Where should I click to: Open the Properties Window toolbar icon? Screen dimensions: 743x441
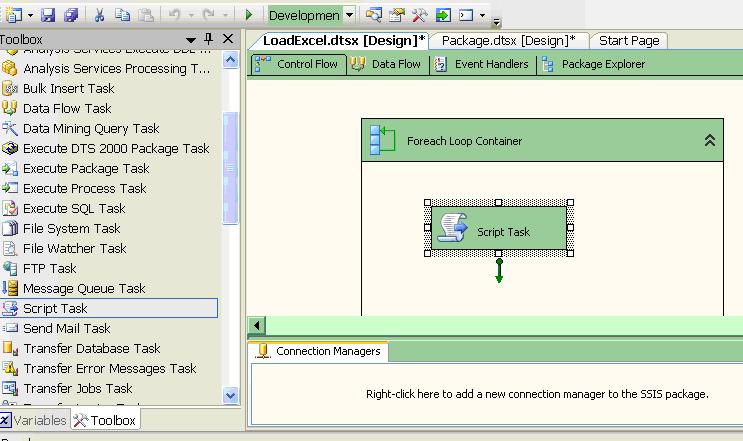397,15
